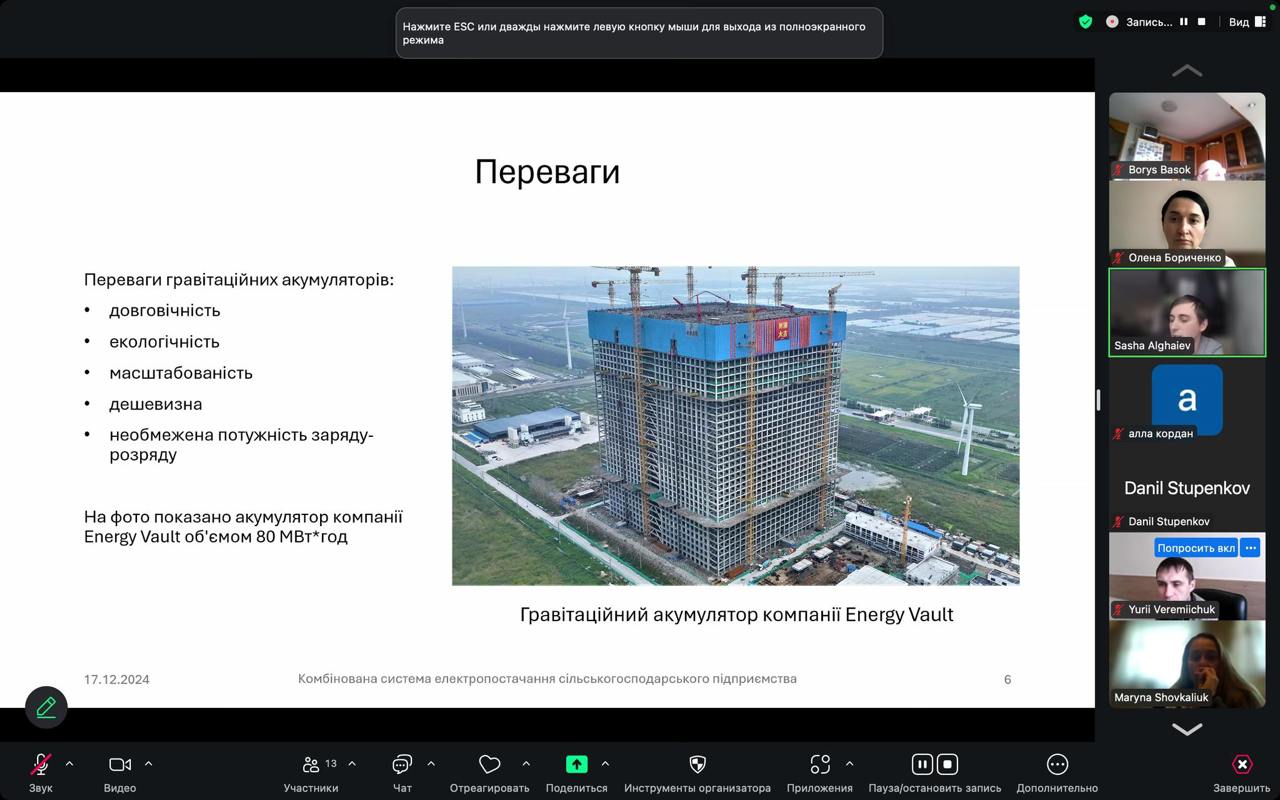Click muted mic icon beside Yurii Veremiichuk
The image size is (1280, 800).
click(x=1119, y=610)
